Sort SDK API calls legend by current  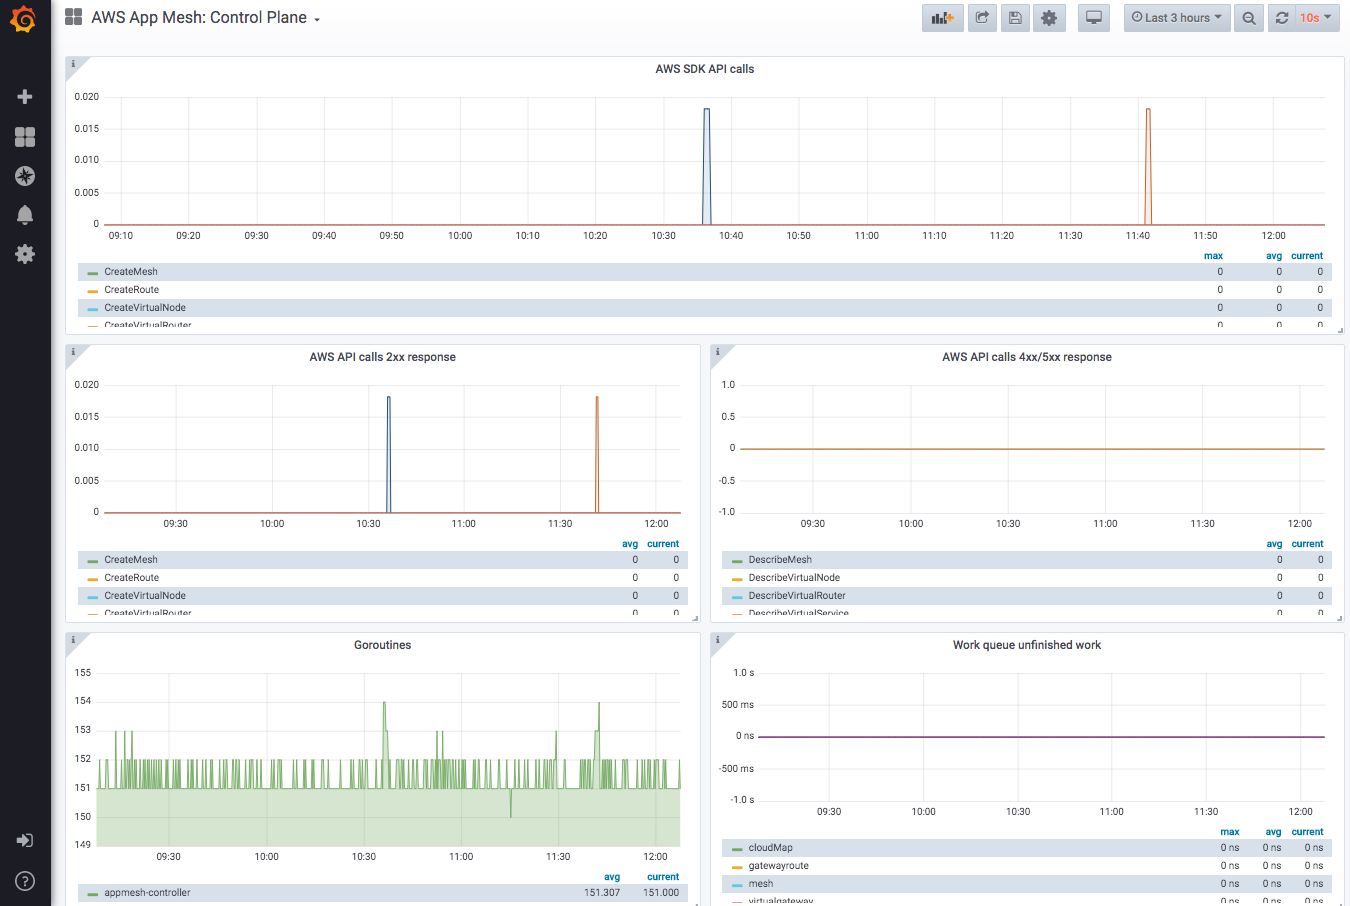coord(1306,256)
